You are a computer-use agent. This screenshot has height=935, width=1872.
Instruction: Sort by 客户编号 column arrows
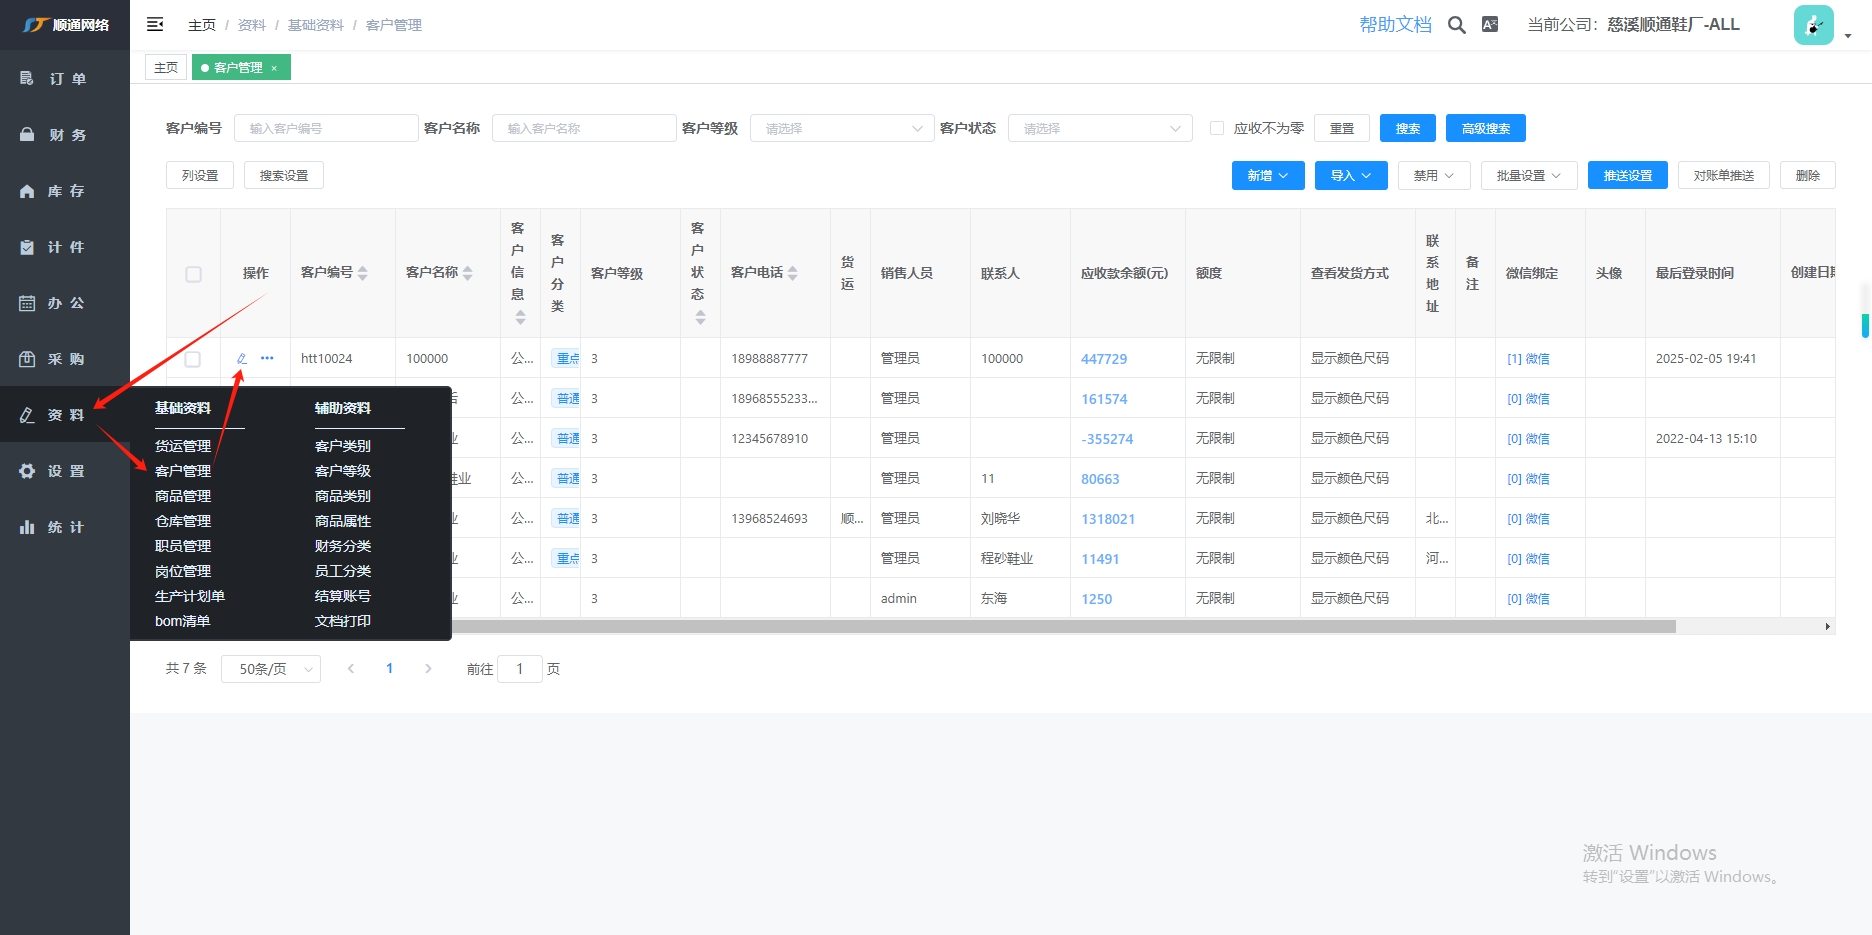[x=363, y=273]
